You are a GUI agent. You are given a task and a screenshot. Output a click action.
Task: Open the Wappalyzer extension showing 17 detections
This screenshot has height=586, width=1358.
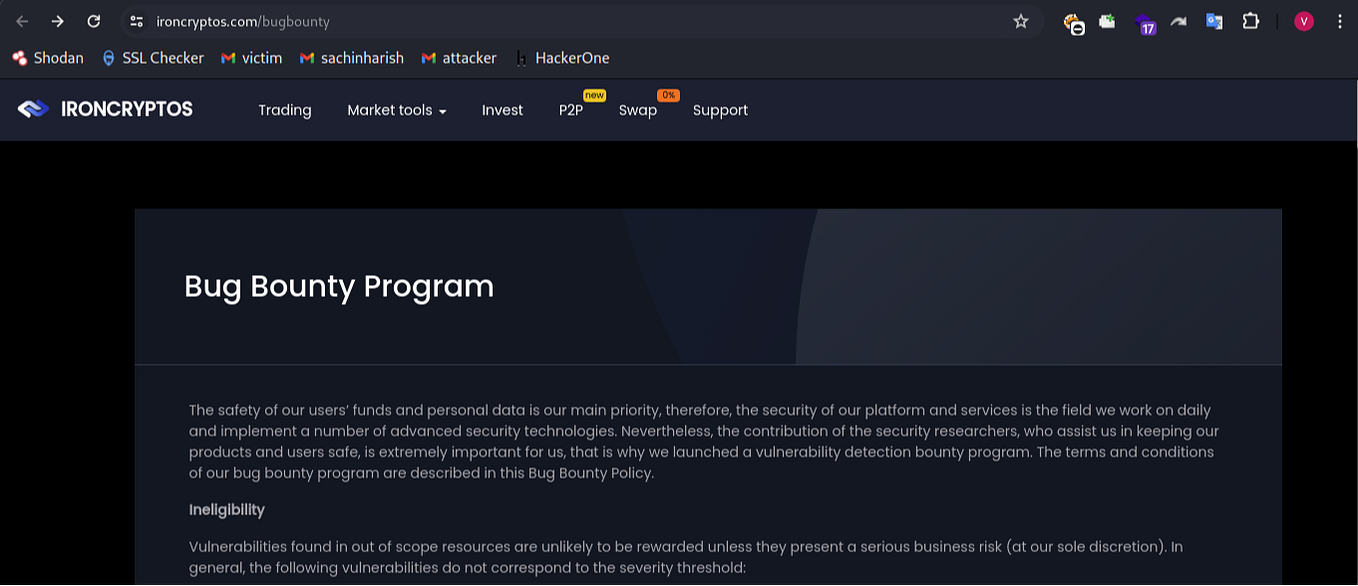tap(1146, 21)
